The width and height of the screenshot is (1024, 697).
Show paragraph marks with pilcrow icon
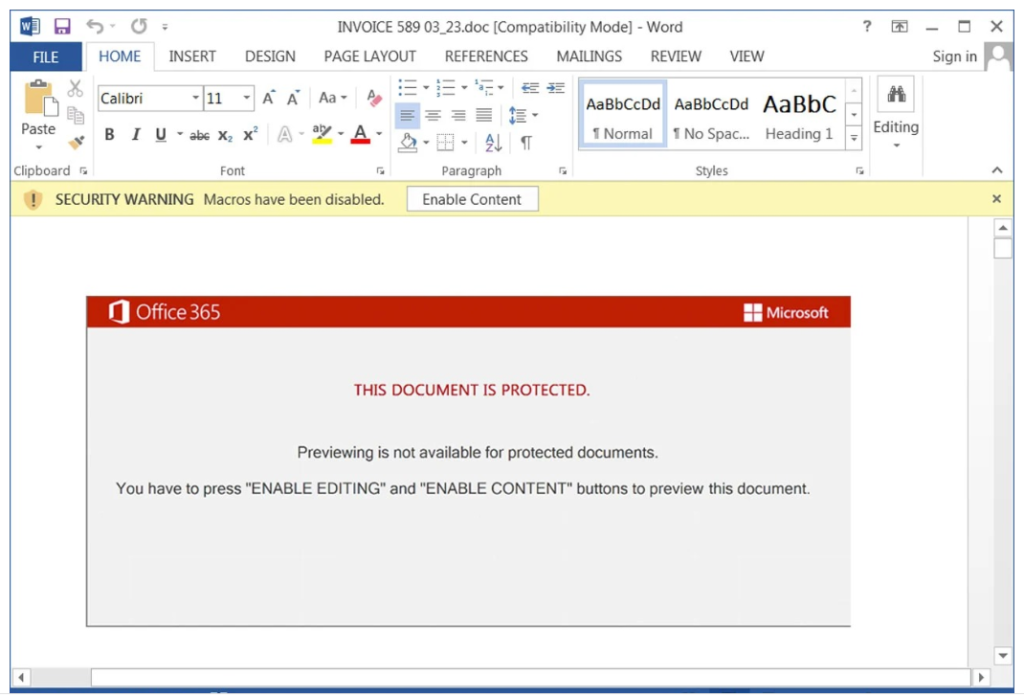(x=526, y=142)
